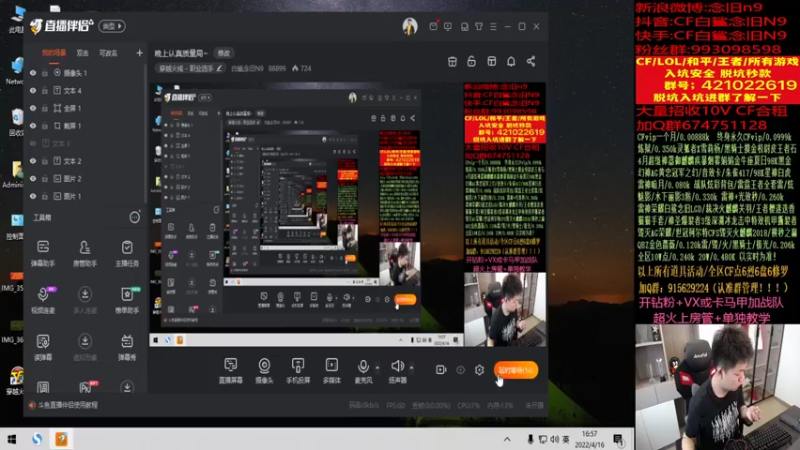Hide the 文本 2 layer

point(33,161)
